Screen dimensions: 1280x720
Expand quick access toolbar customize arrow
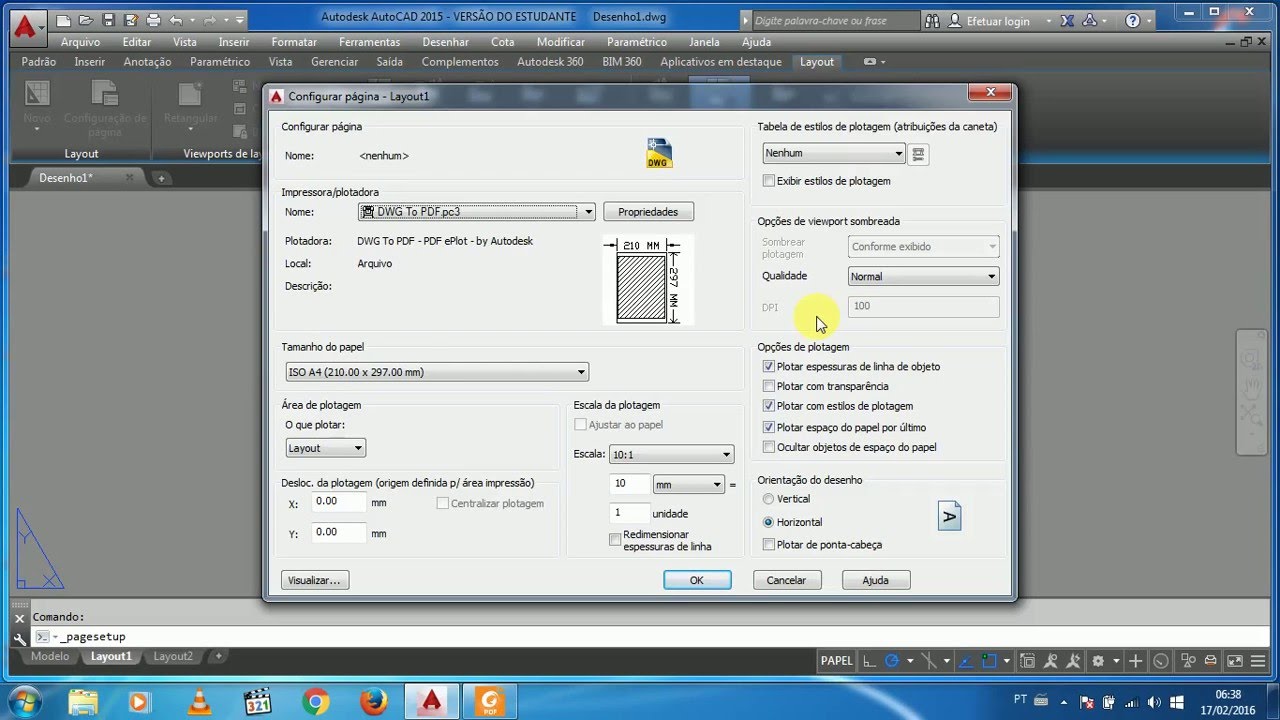pyautogui.click(x=240, y=19)
